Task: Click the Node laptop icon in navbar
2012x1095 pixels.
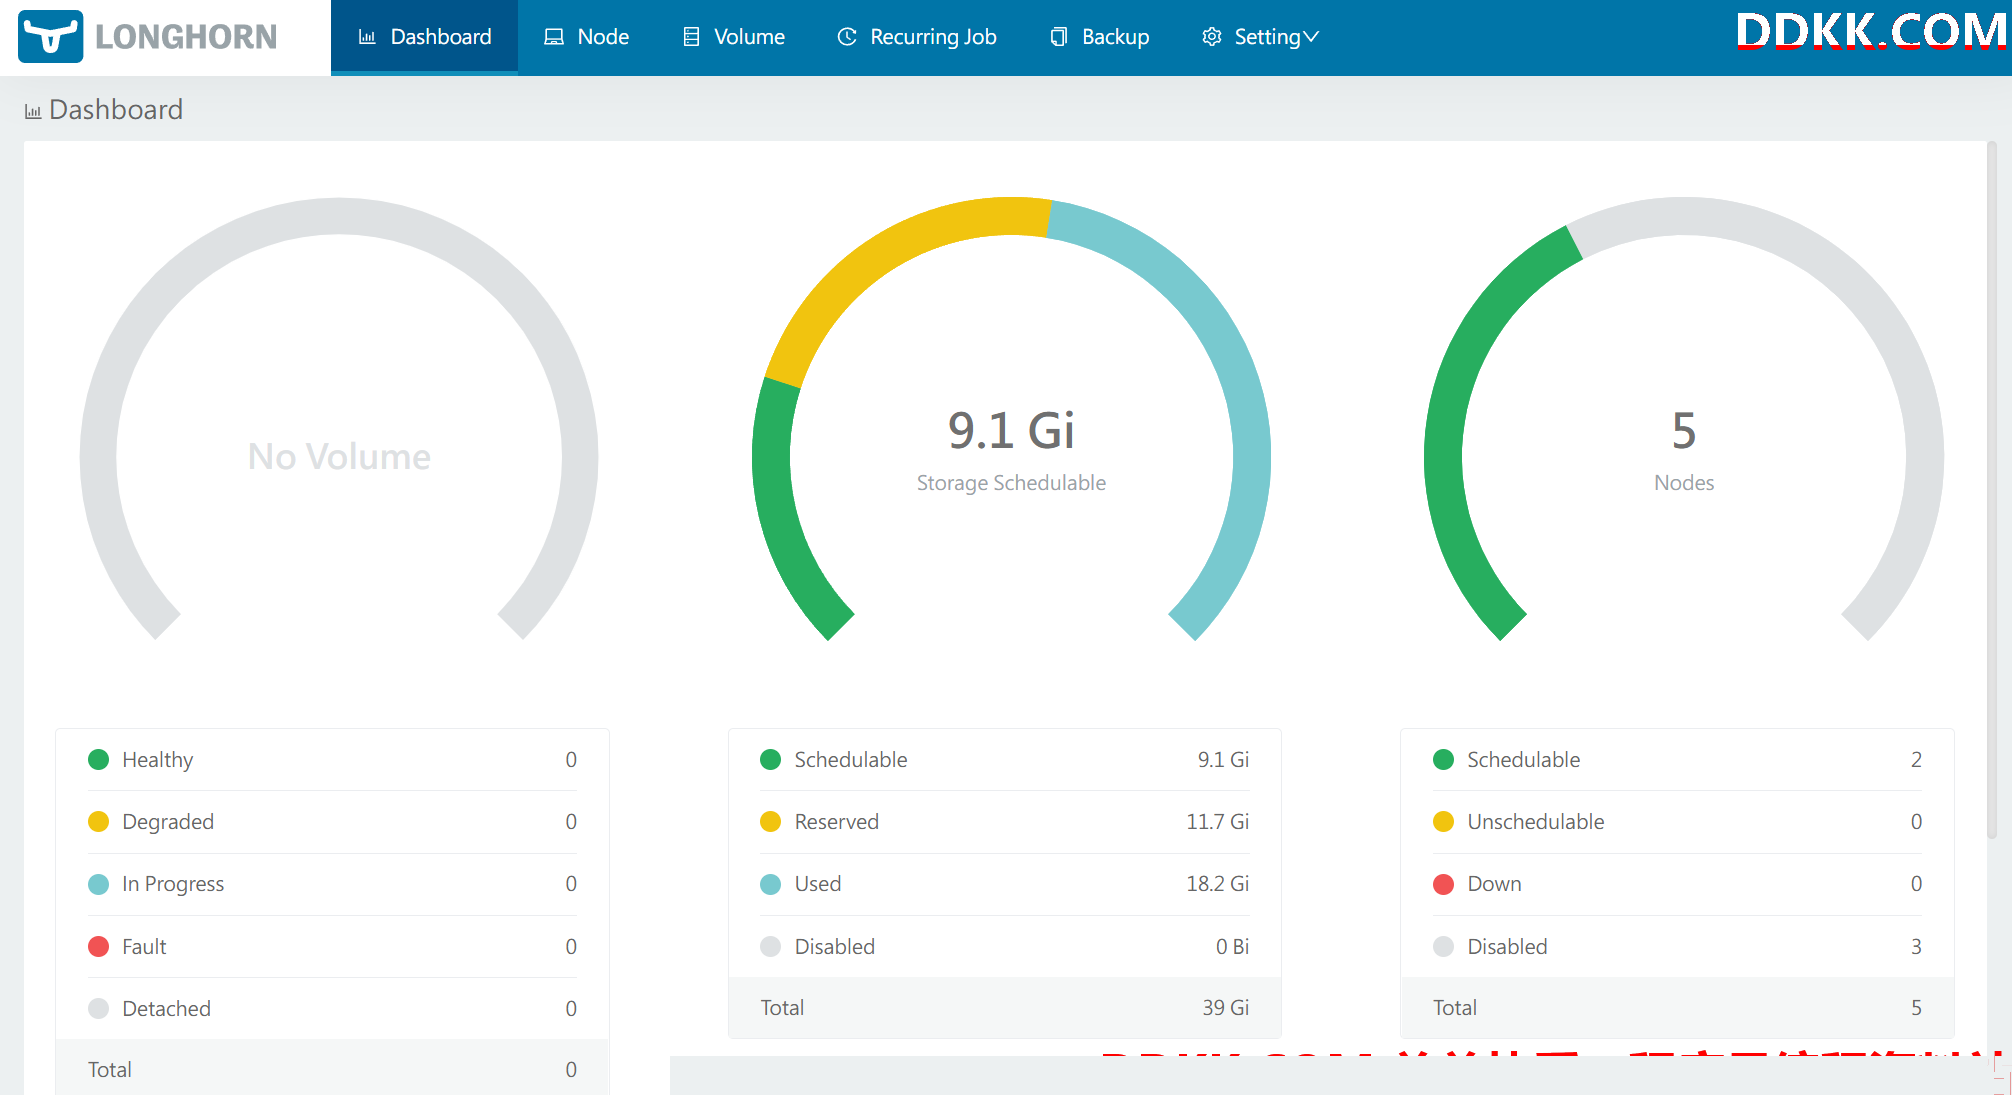Action: 553,37
